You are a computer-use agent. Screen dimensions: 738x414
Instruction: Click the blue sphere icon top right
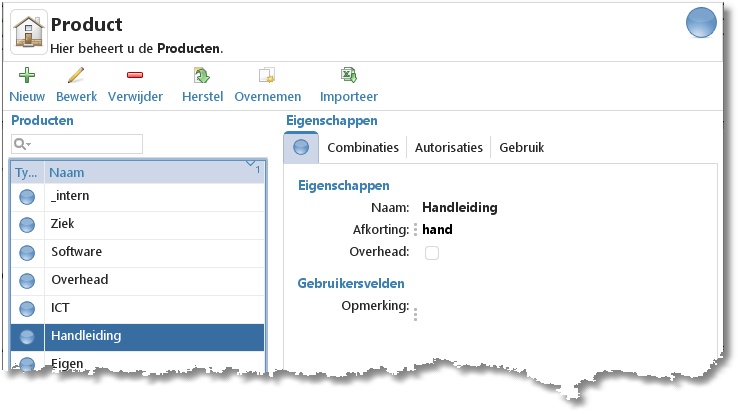[x=701, y=23]
